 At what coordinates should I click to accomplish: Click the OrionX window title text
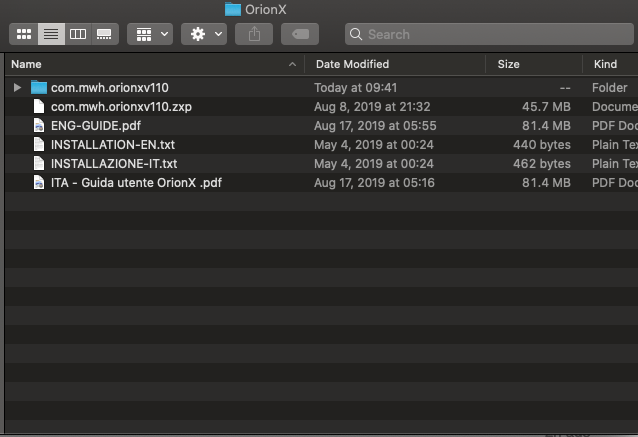[x=266, y=9]
